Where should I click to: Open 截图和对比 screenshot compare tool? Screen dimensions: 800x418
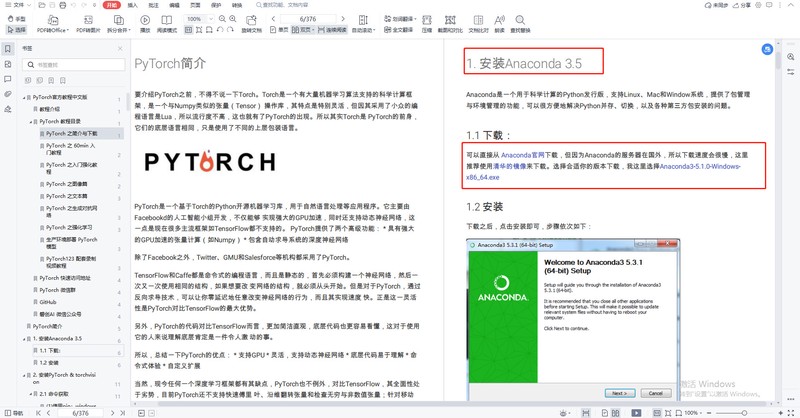[450, 23]
